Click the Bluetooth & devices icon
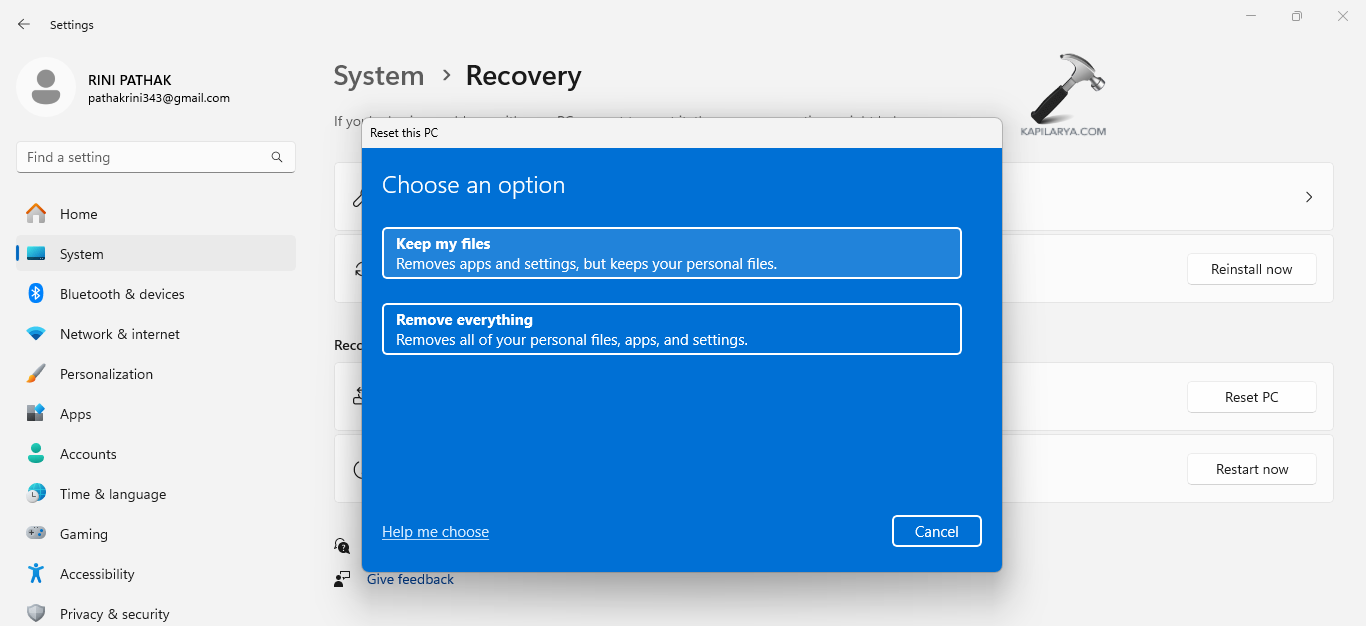This screenshot has width=1366, height=626. [36, 294]
